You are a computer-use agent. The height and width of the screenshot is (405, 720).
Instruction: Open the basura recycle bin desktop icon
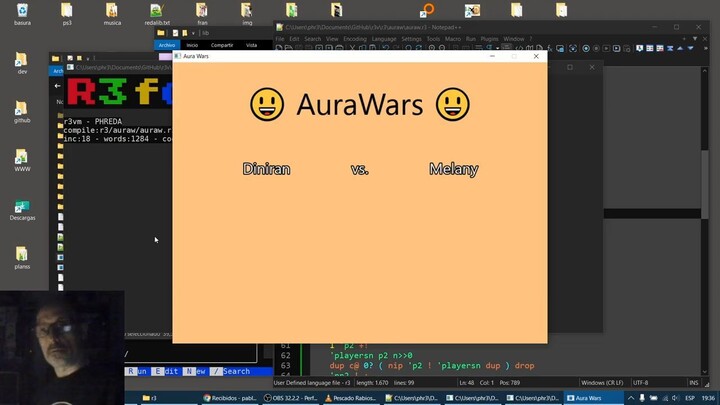pyautogui.click(x=22, y=14)
